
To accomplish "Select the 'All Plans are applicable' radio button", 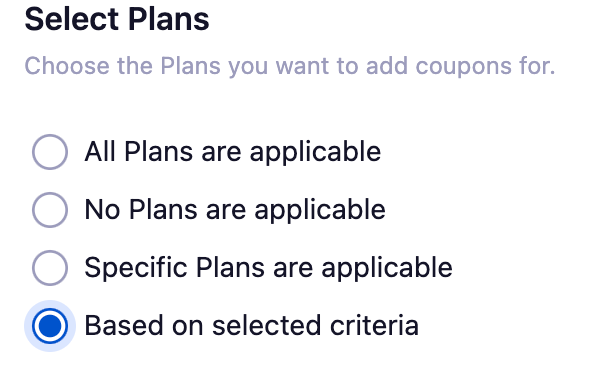I will [x=50, y=152].
